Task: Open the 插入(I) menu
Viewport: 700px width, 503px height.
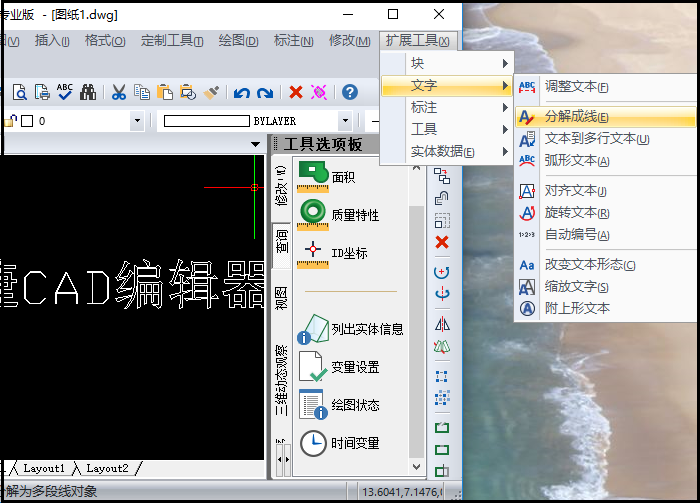Action: click(52, 41)
